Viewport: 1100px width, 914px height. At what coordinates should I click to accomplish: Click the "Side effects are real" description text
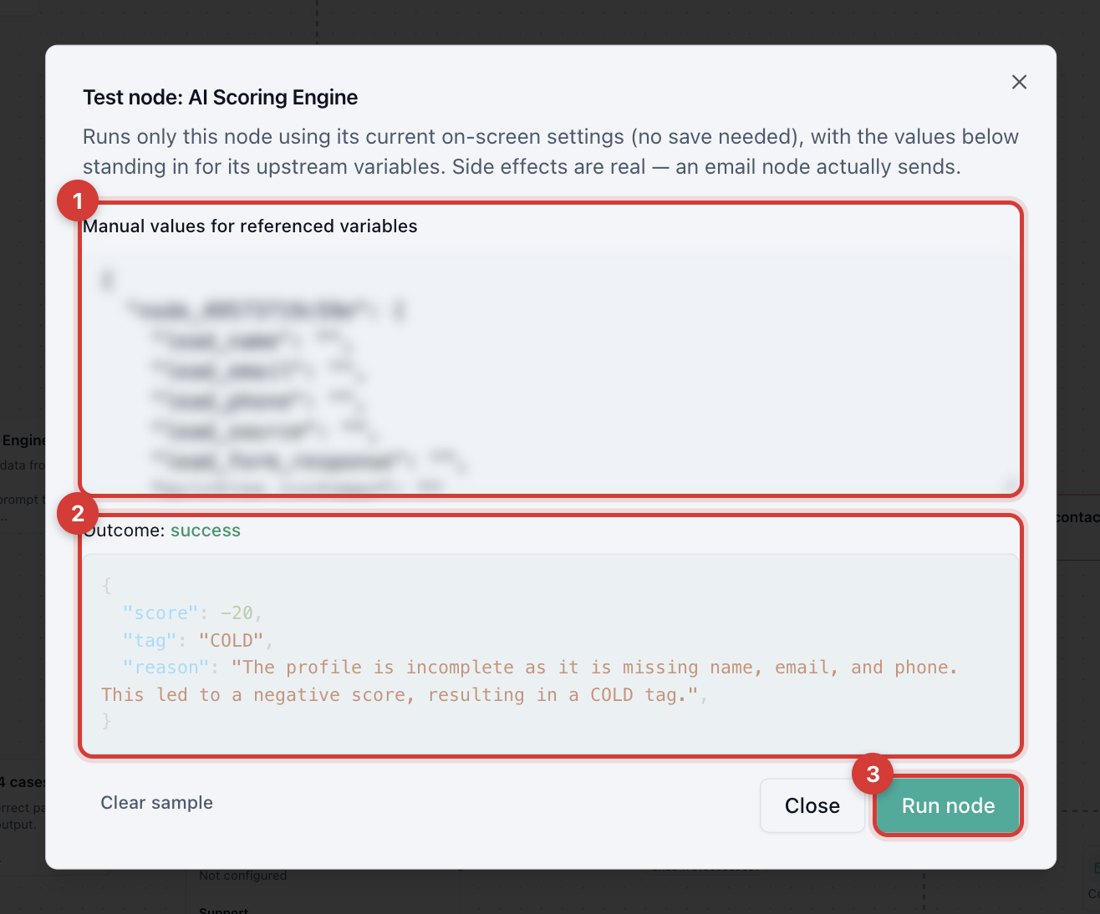548,167
